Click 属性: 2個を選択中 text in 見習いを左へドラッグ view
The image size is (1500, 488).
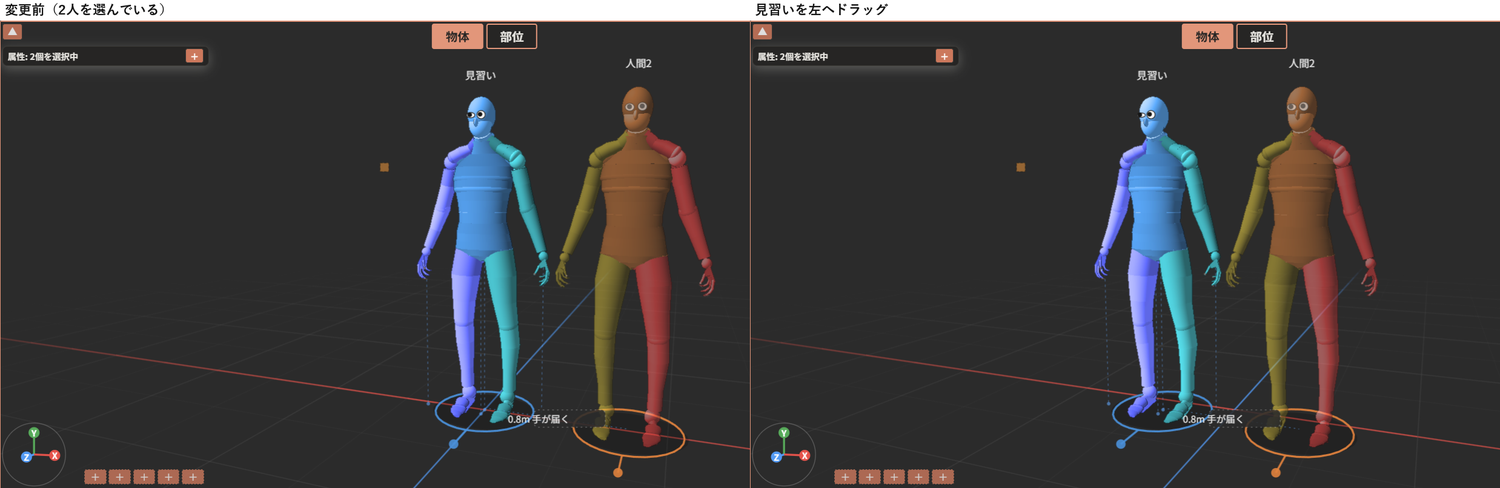point(792,57)
